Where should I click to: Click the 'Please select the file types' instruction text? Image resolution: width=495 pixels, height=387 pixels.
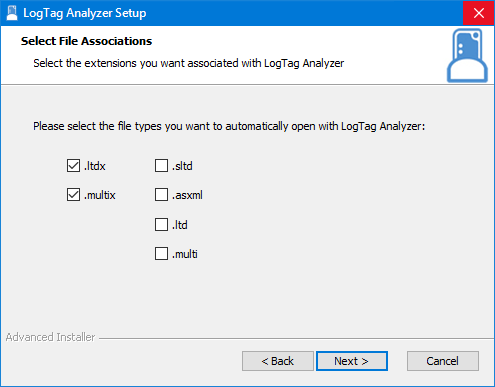tap(229, 126)
